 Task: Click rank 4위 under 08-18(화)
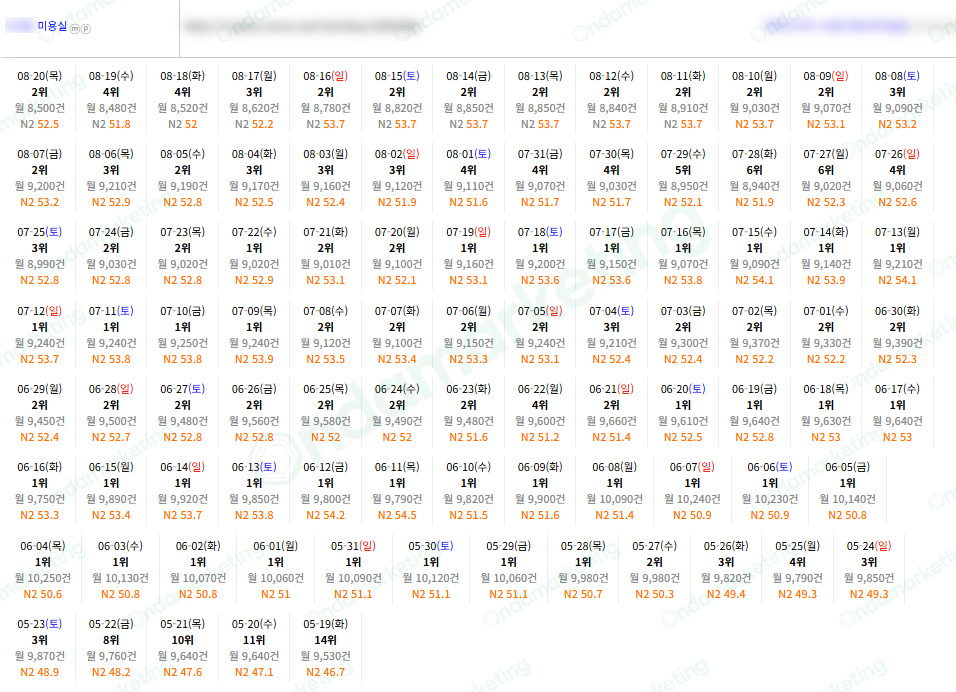coord(182,92)
